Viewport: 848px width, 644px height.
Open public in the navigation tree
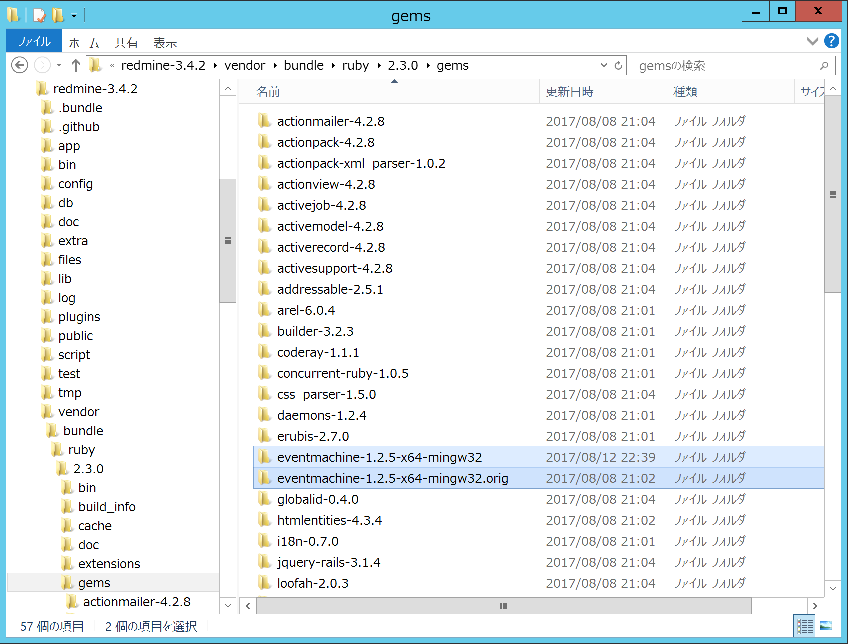(x=75, y=336)
